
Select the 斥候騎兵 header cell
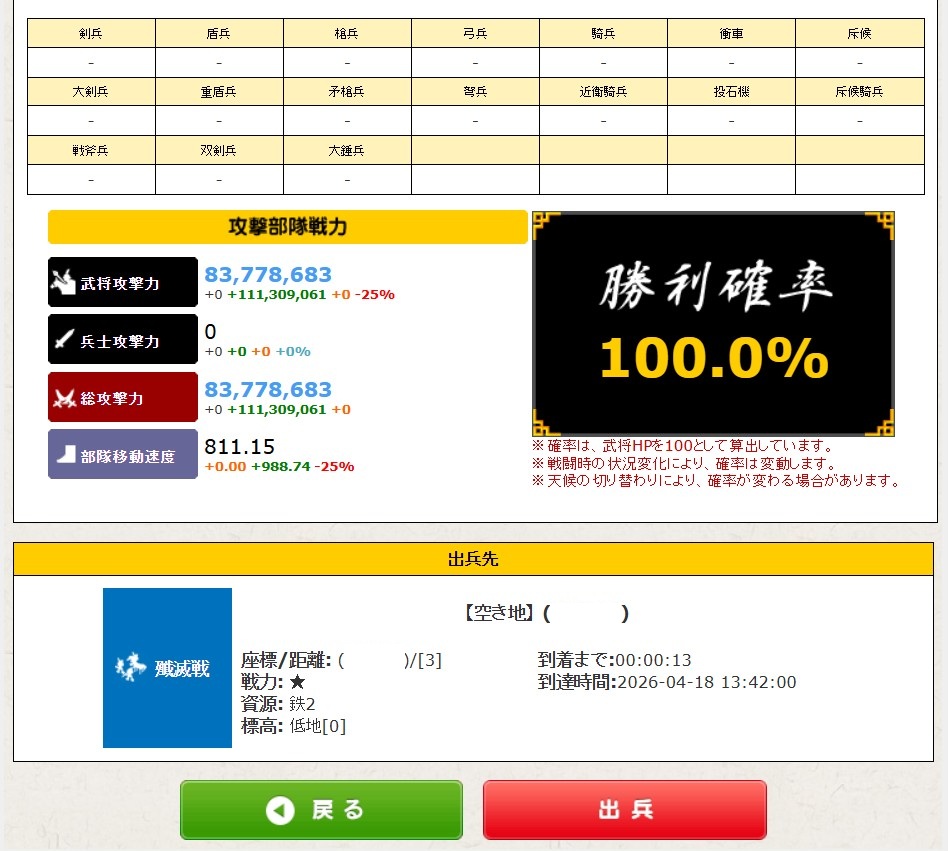point(859,92)
